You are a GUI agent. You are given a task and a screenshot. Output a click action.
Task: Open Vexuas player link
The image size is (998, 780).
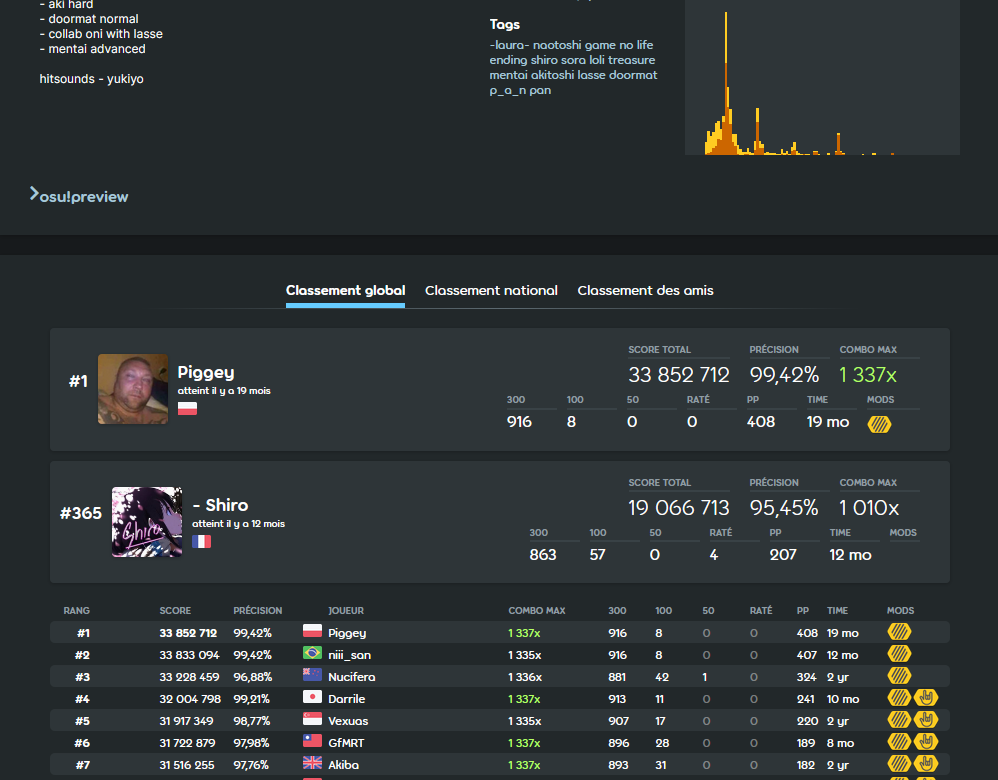click(348, 721)
